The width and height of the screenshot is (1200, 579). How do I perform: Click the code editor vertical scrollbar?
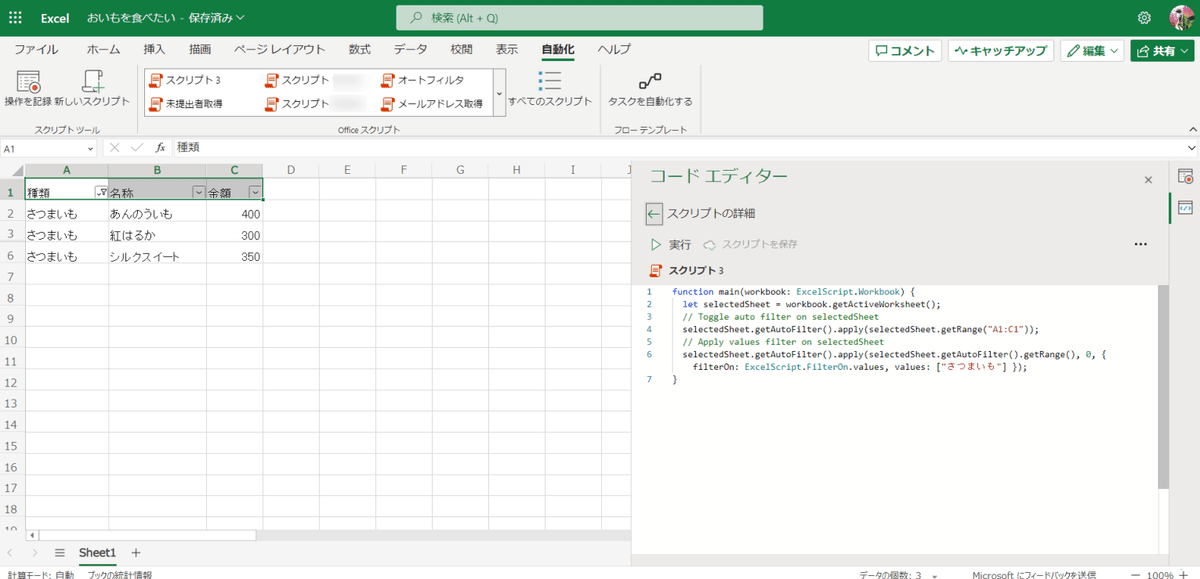pyautogui.click(x=1164, y=385)
